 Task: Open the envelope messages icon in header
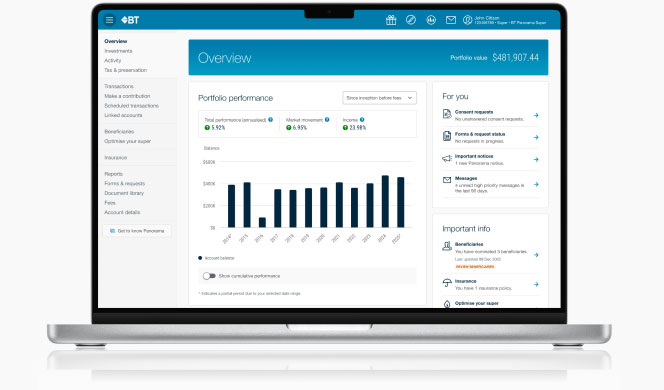[x=451, y=20]
